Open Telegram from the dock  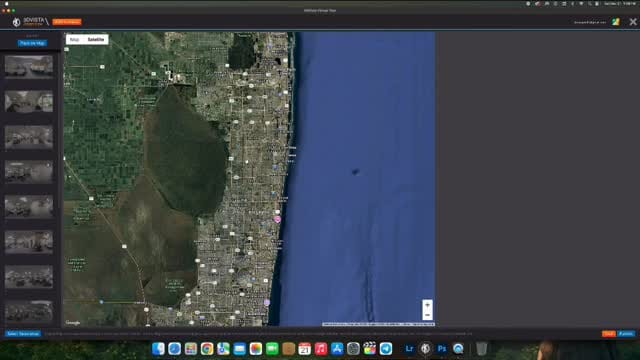click(x=386, y=349)
